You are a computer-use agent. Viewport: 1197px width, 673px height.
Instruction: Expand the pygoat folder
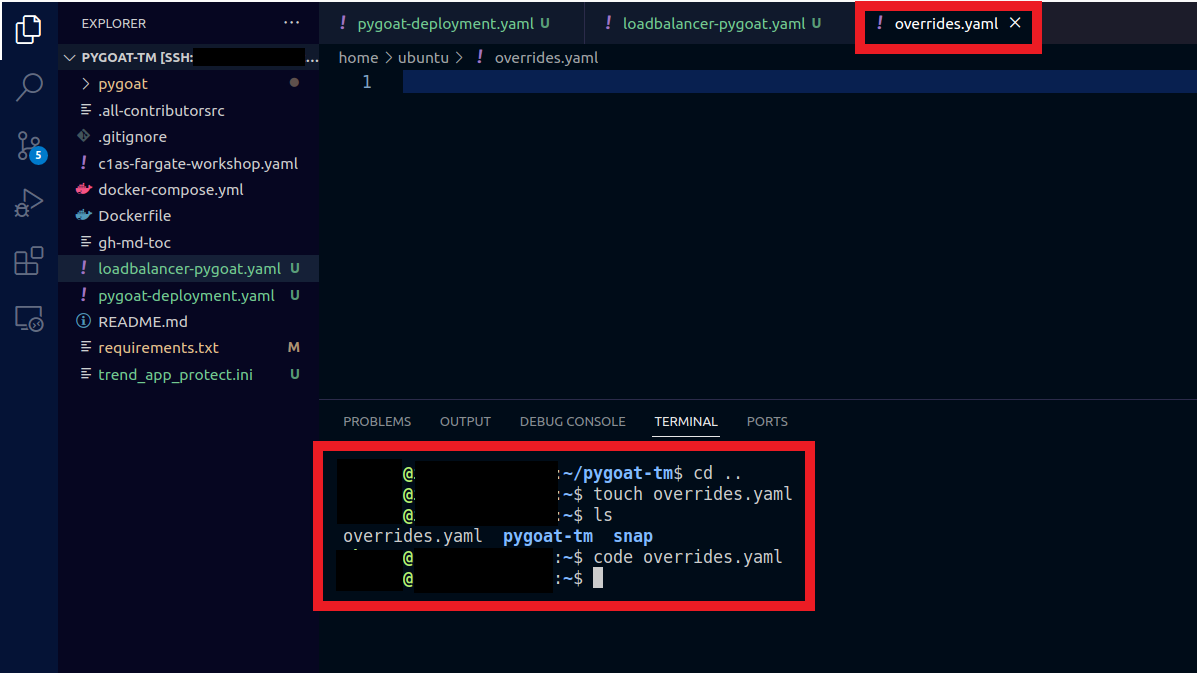(86, 83)
